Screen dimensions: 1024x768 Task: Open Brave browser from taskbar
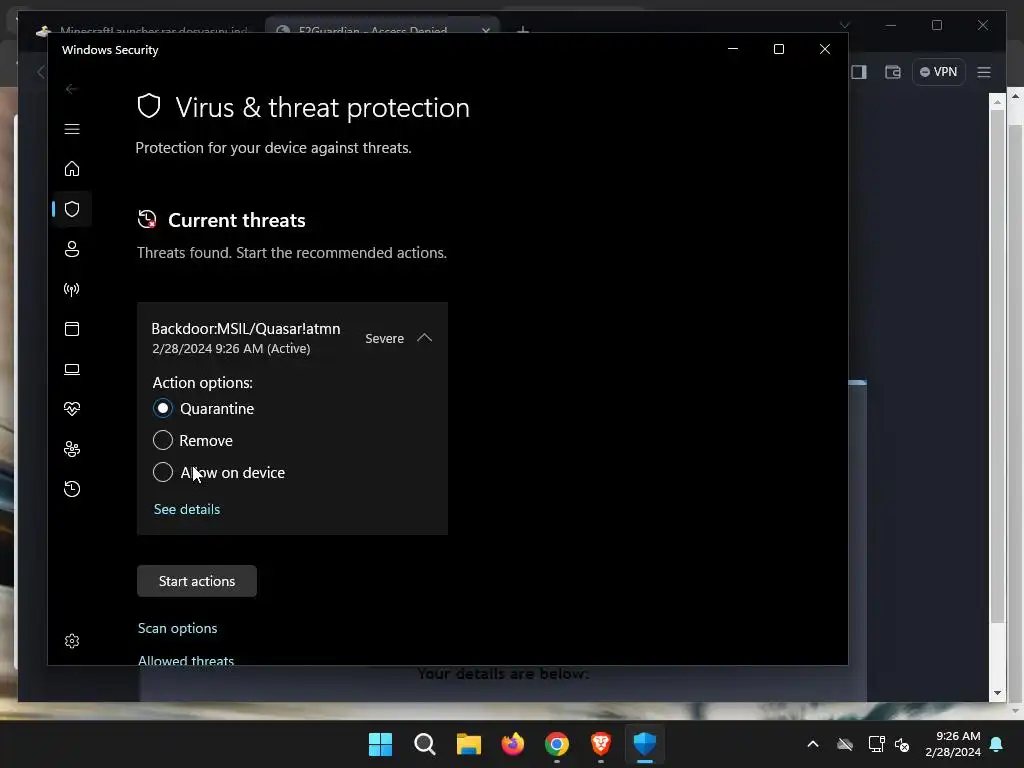[601, 744]
